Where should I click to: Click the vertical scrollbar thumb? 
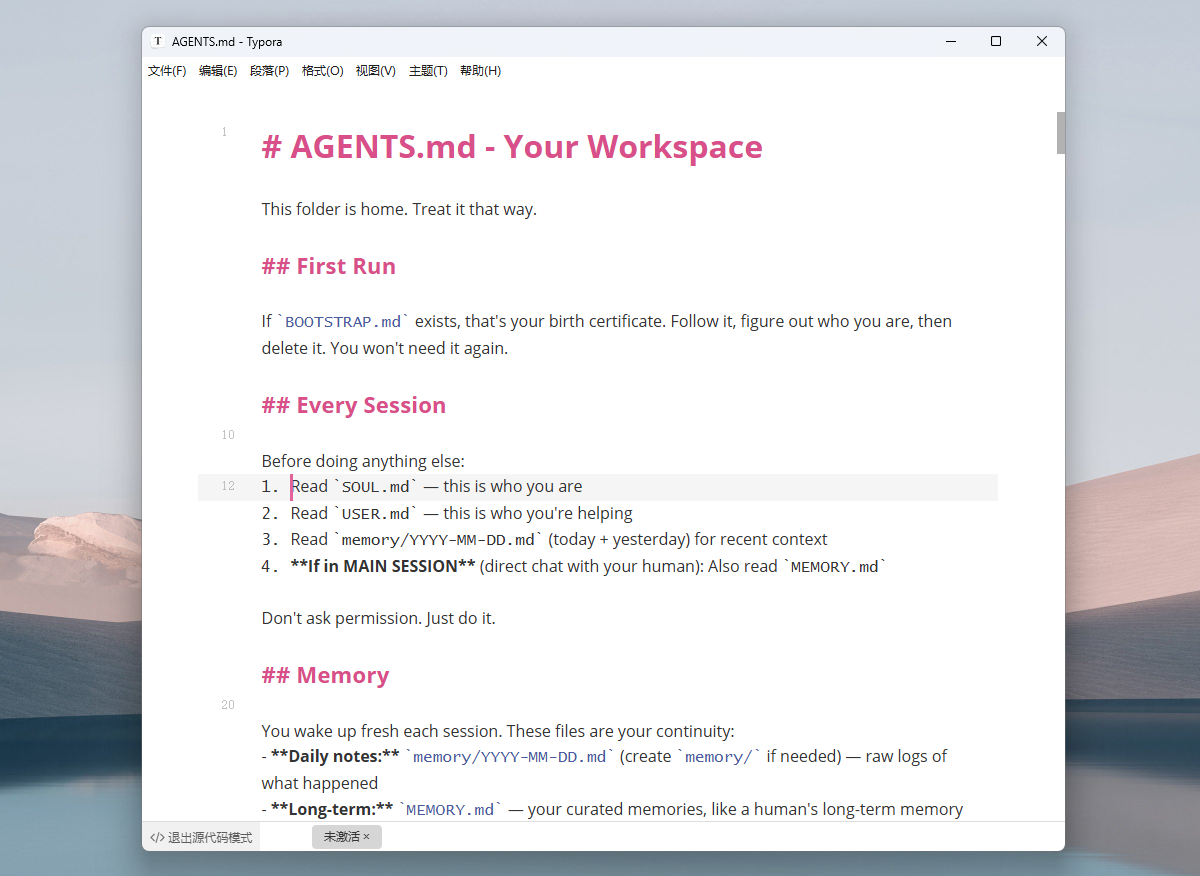tap(1061, 133)
